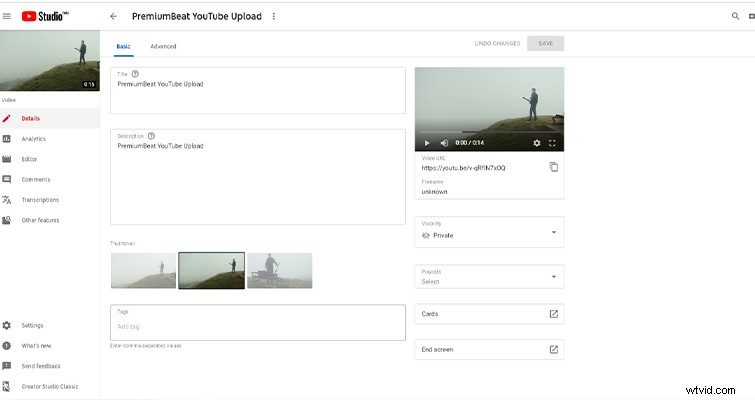Select the middle highlighted thumbnail option
The height and width of the screenshot is (400, 755).
click(x=211, y=271)
